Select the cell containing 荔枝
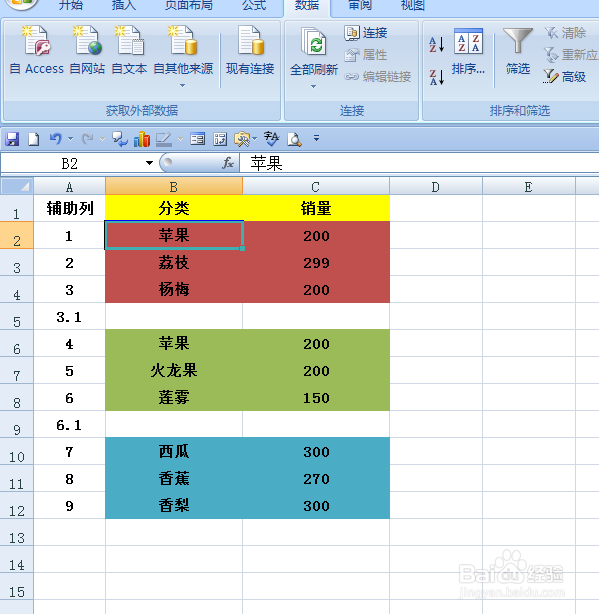 coord(174,262)
